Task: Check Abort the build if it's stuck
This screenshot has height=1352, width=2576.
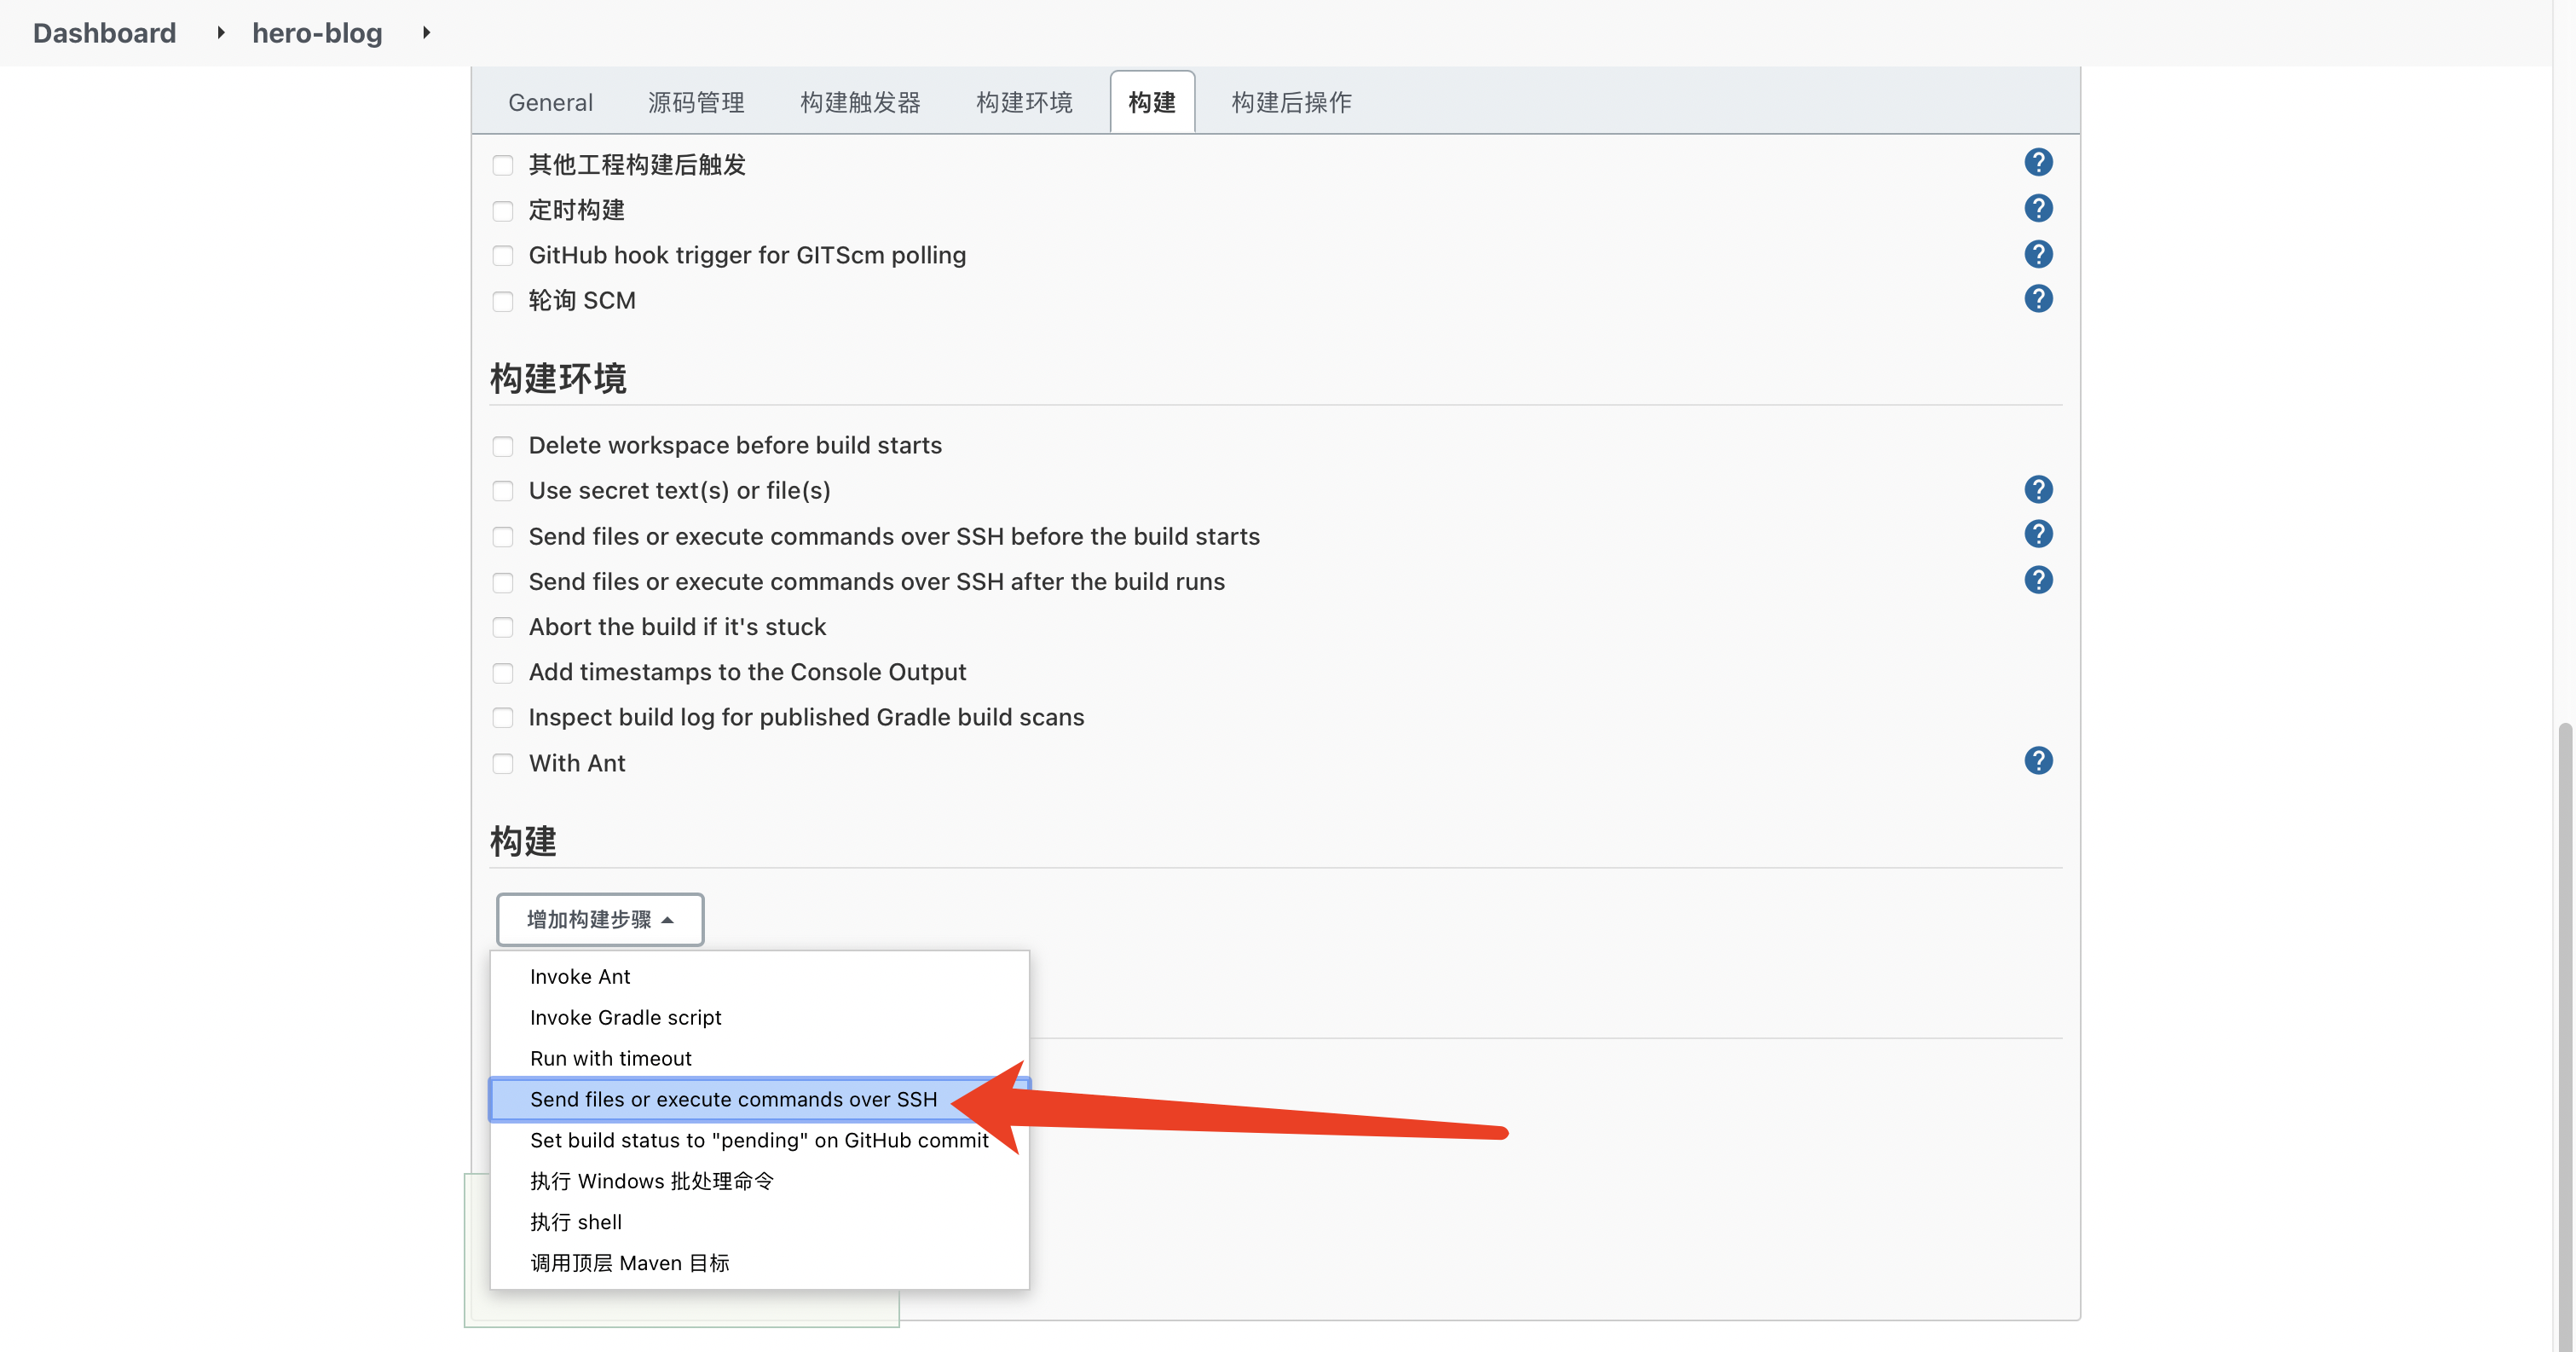Action: pos(503,627)
